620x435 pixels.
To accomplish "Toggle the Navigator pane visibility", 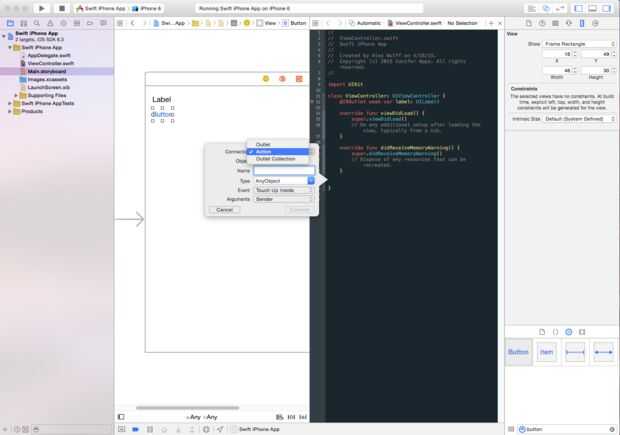I will click(x=578, y=8).
